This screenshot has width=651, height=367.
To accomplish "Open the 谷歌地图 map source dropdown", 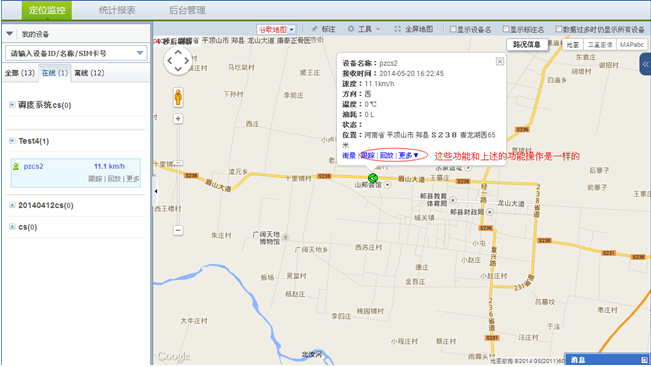I will [276, 29].
